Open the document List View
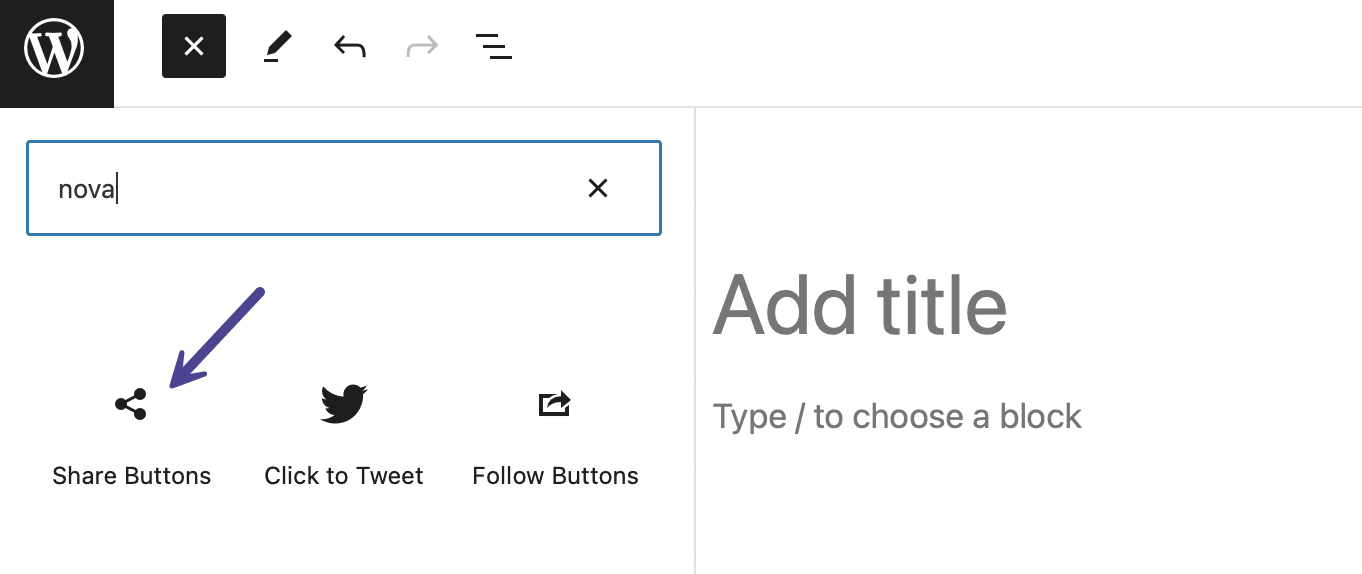The width and height of the screenshot is (1362, 574). tap(493, 46)
